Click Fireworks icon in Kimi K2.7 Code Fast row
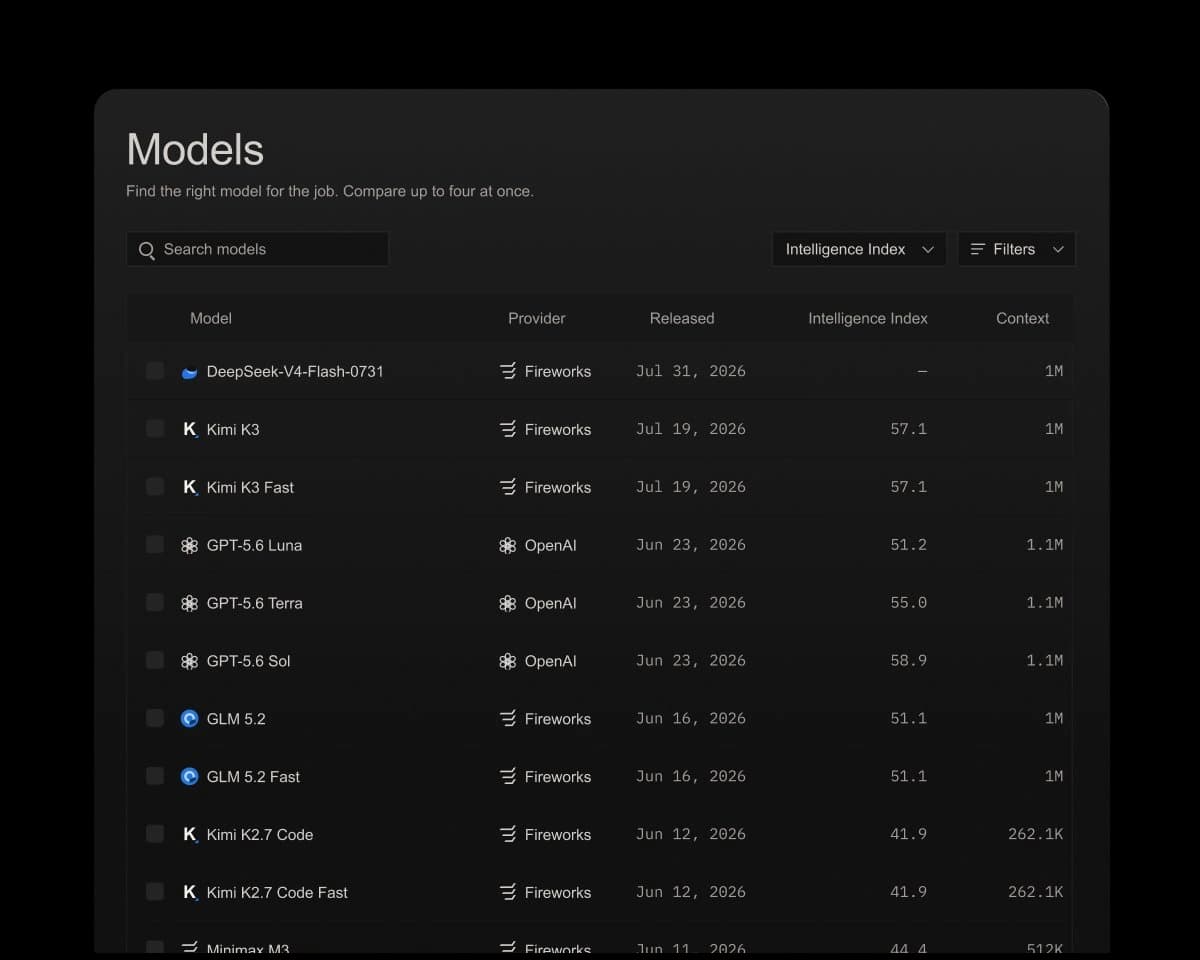Viewport: 1200px width, 960px height. [508, 892]
